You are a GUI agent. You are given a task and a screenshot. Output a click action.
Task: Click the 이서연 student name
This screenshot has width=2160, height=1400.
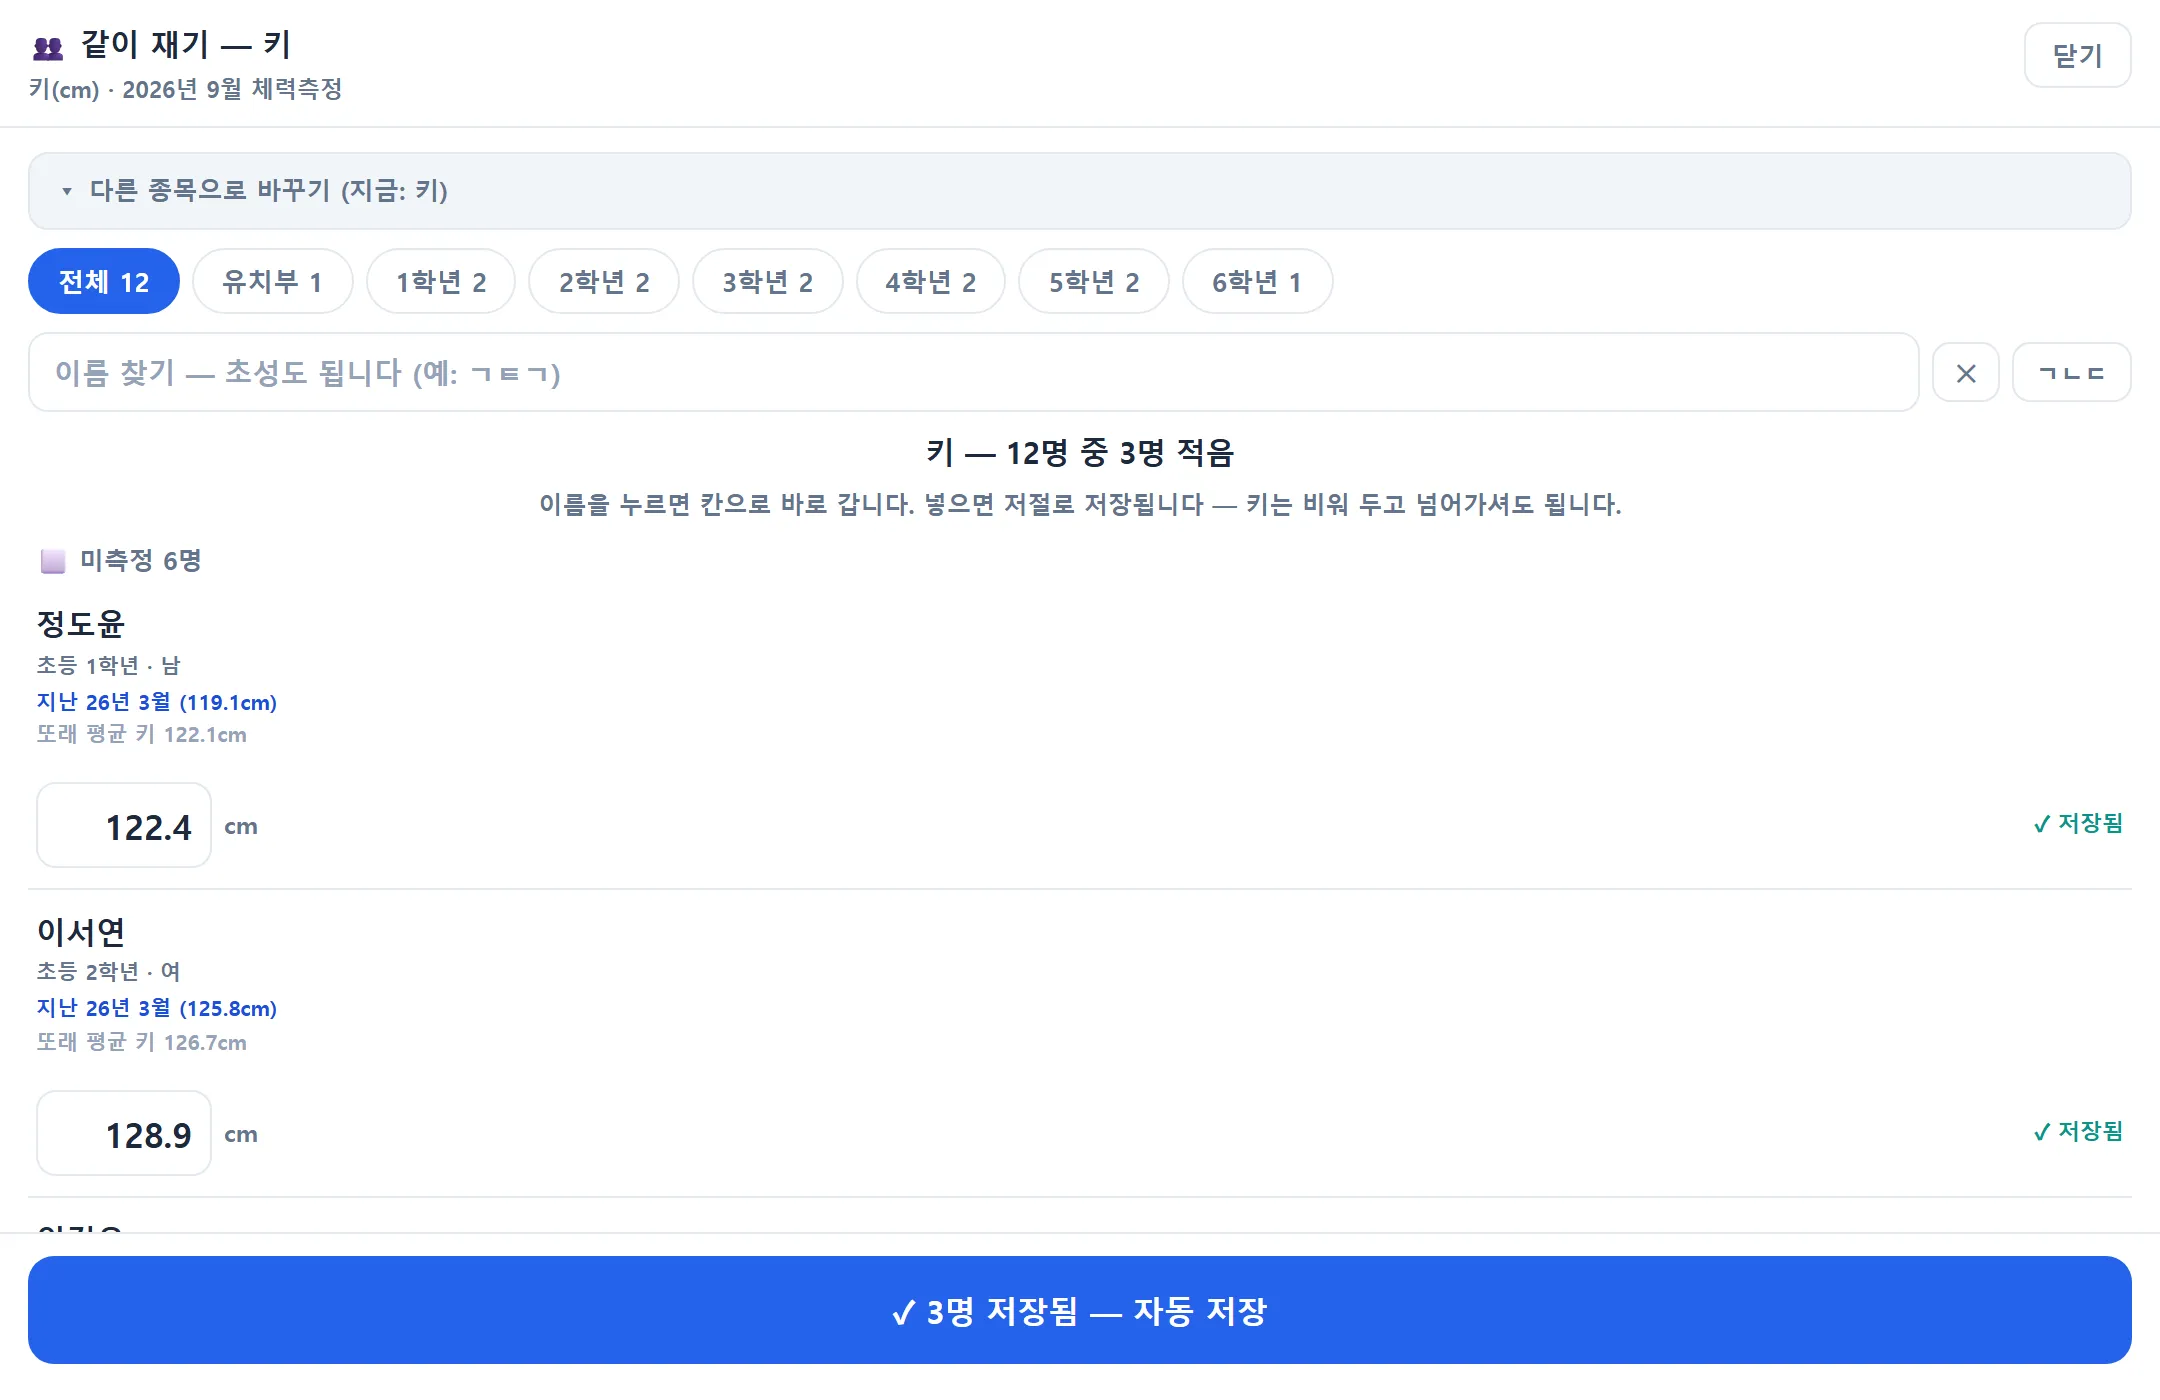pyautogui.click(x=81, y=932)
